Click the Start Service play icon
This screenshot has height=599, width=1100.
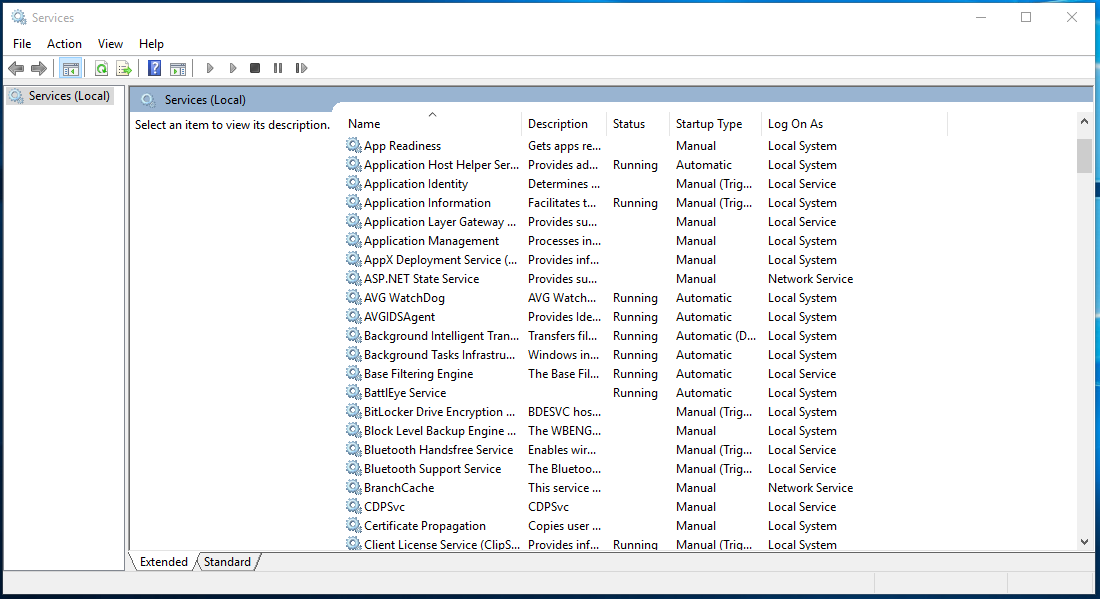(210, 68)
